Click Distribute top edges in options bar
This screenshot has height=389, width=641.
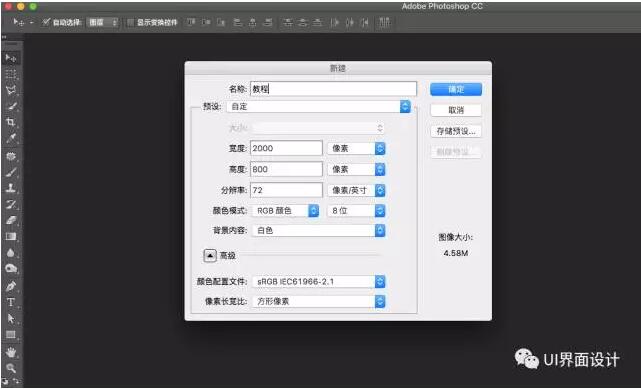coord(288,22)
